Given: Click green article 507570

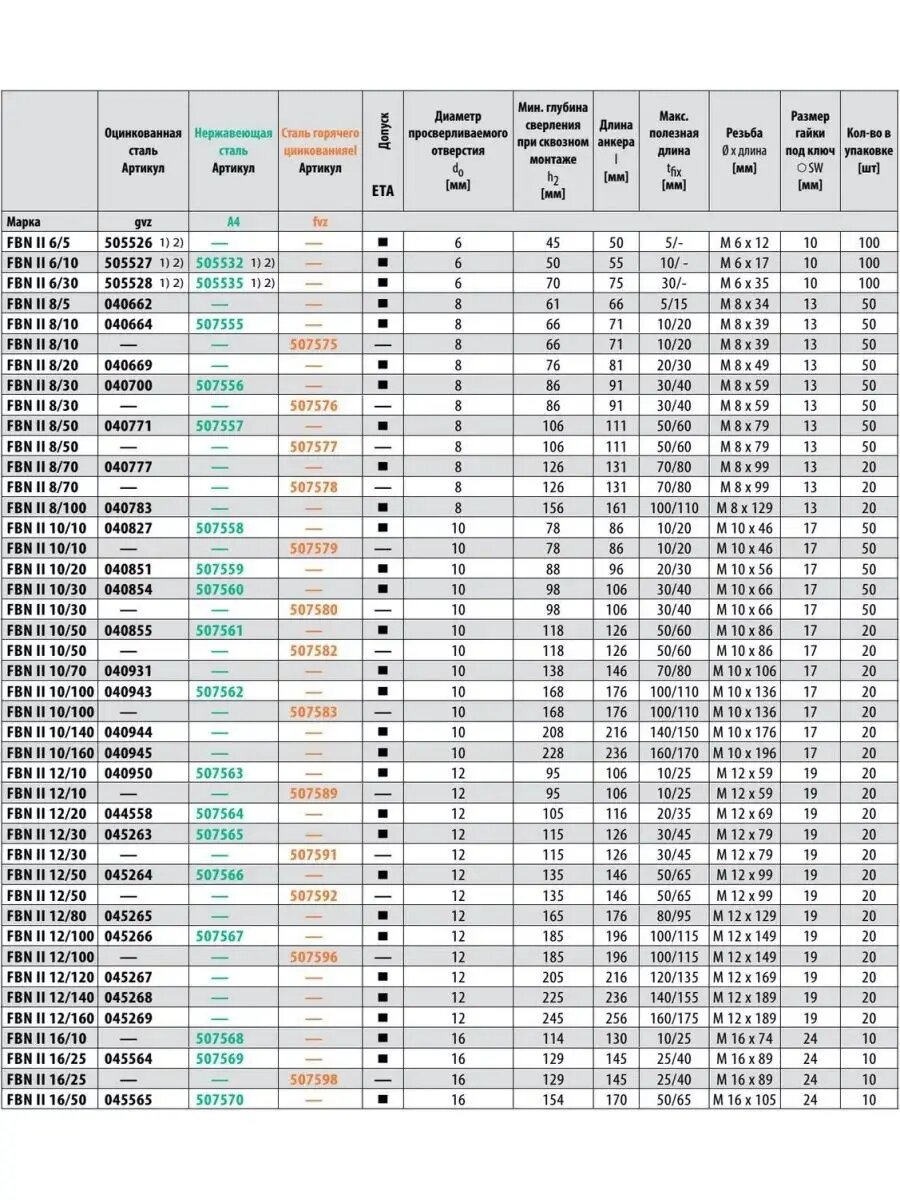Looking at the screenshot, I should click(220, 1099).
